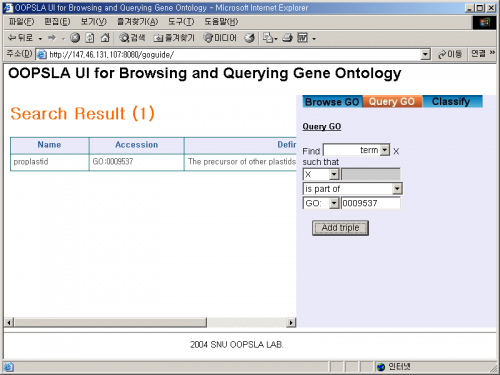500x375 pixels.
Task: Click the Add triple button
Action: [340, 228]
